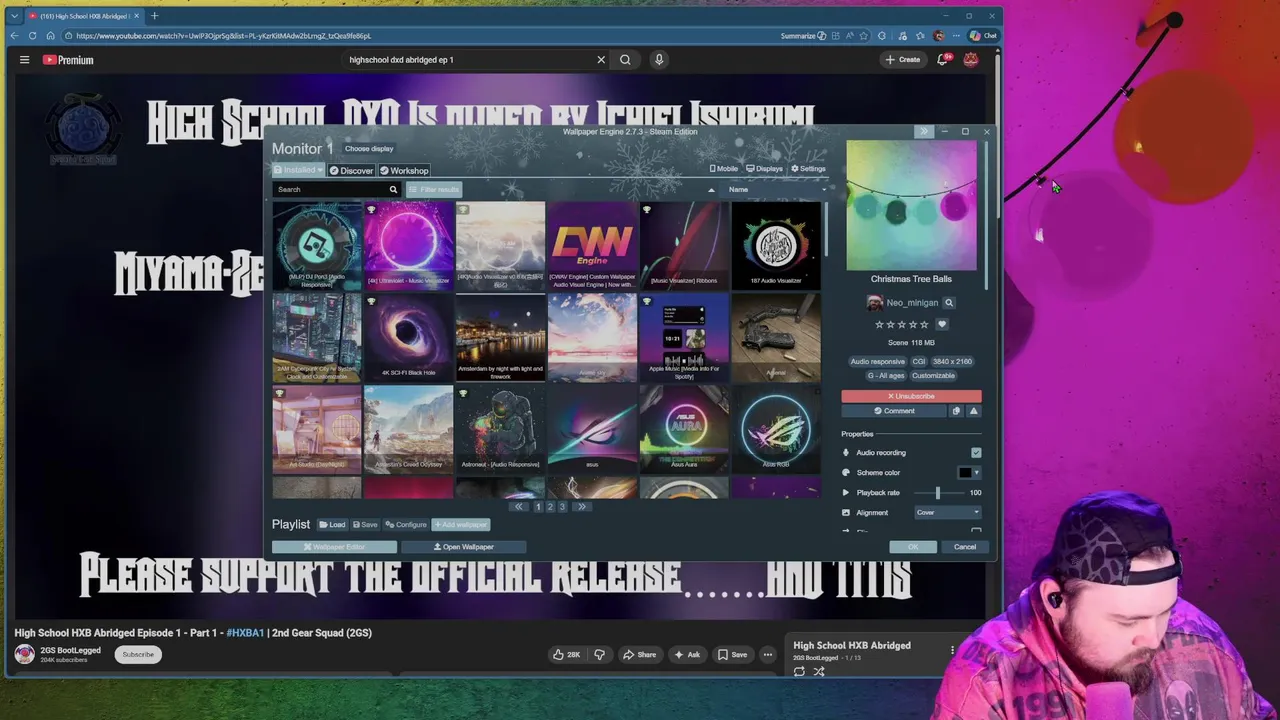Start YouTube voice search microphone
1280x720 pixels.
click(x=659, y=60)
